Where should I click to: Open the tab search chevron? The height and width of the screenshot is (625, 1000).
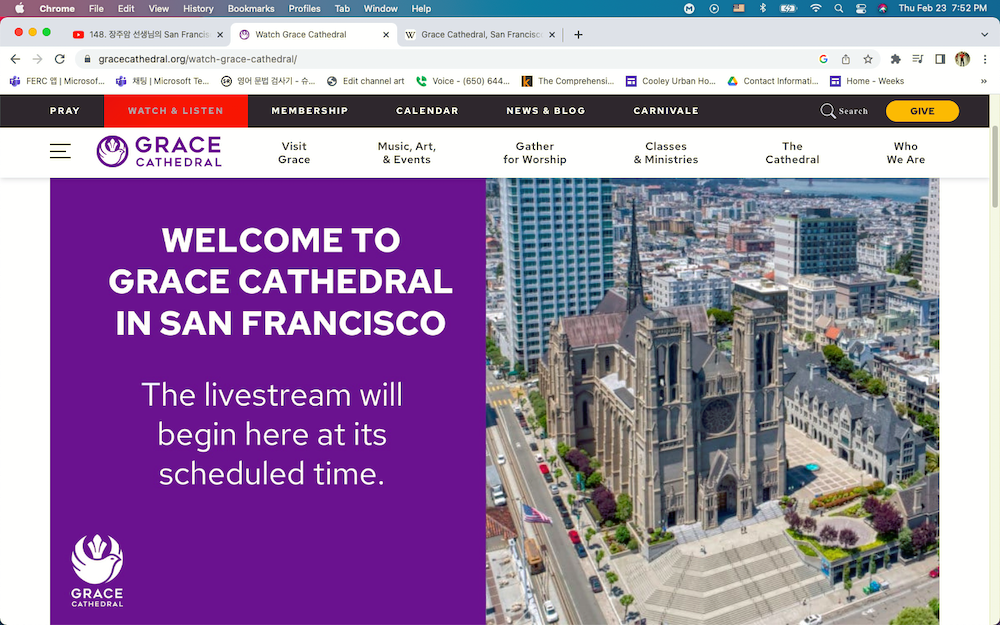(984, 34)
